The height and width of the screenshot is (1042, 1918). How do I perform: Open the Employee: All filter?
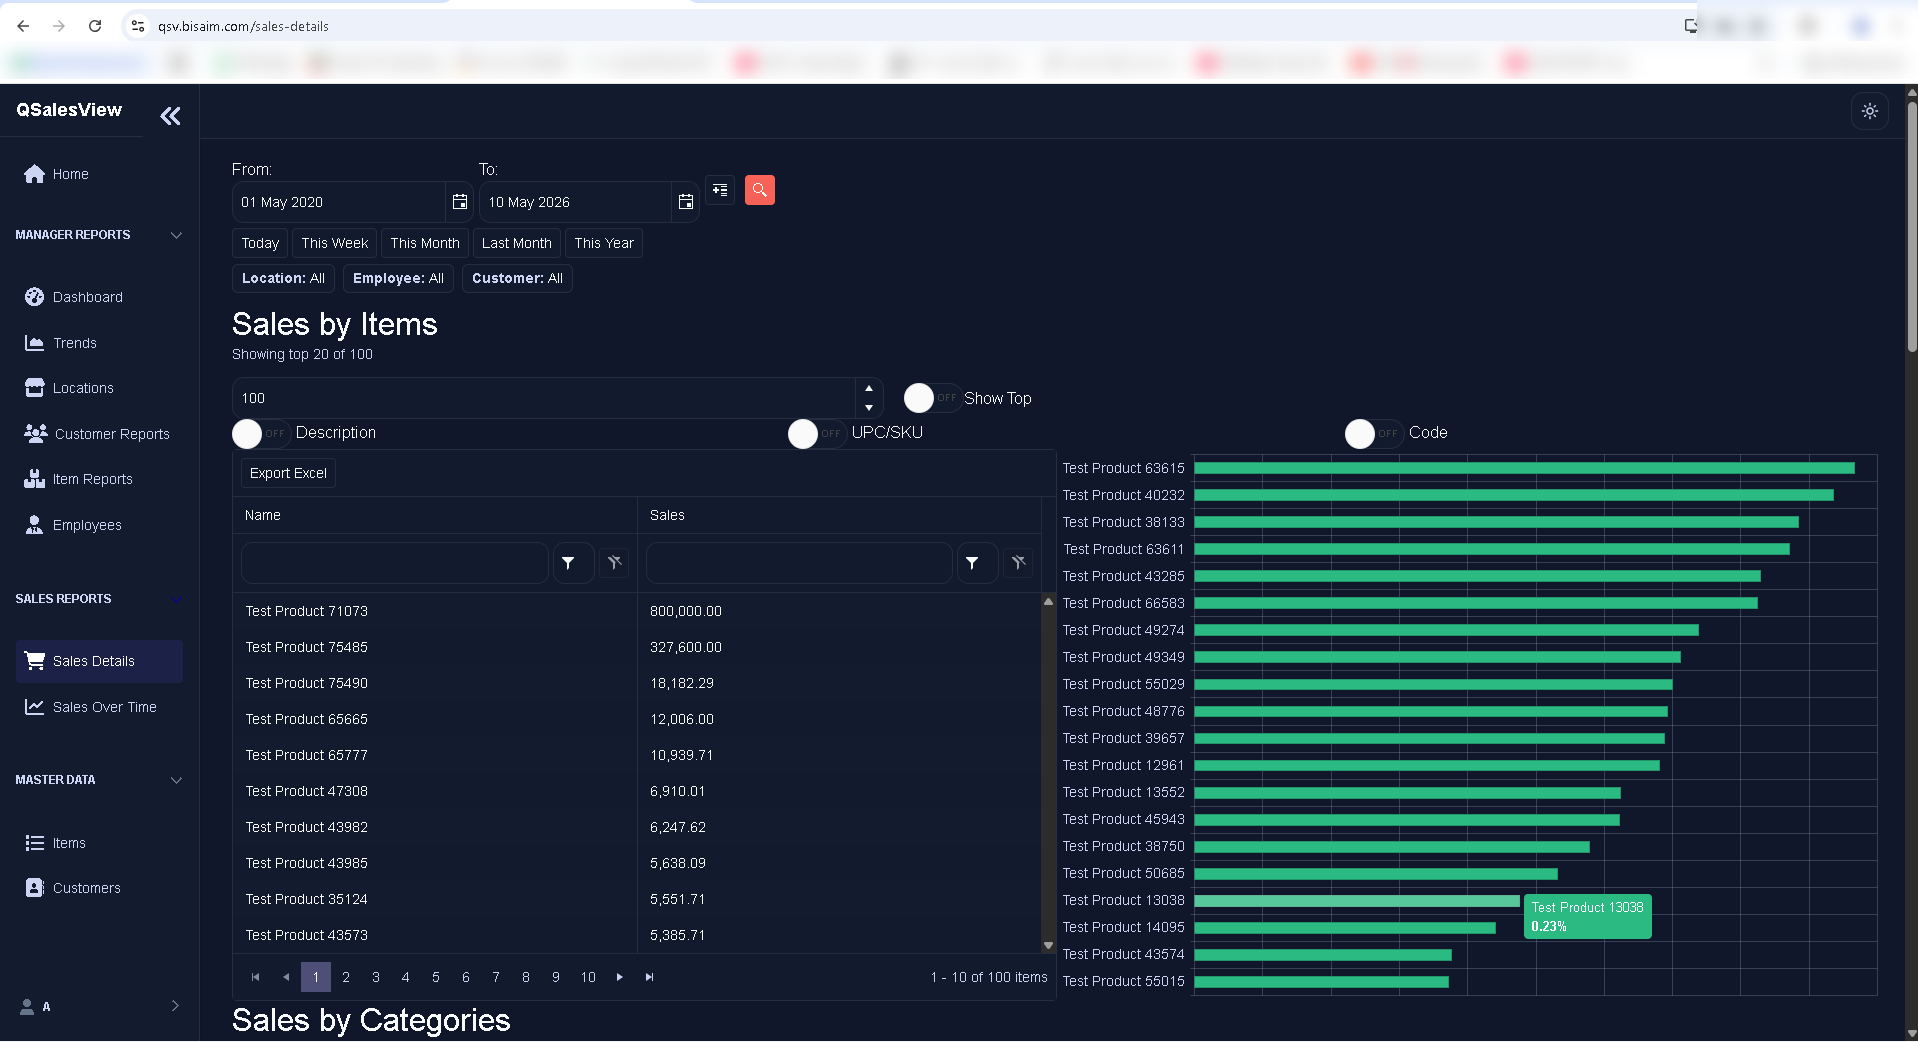398,278
